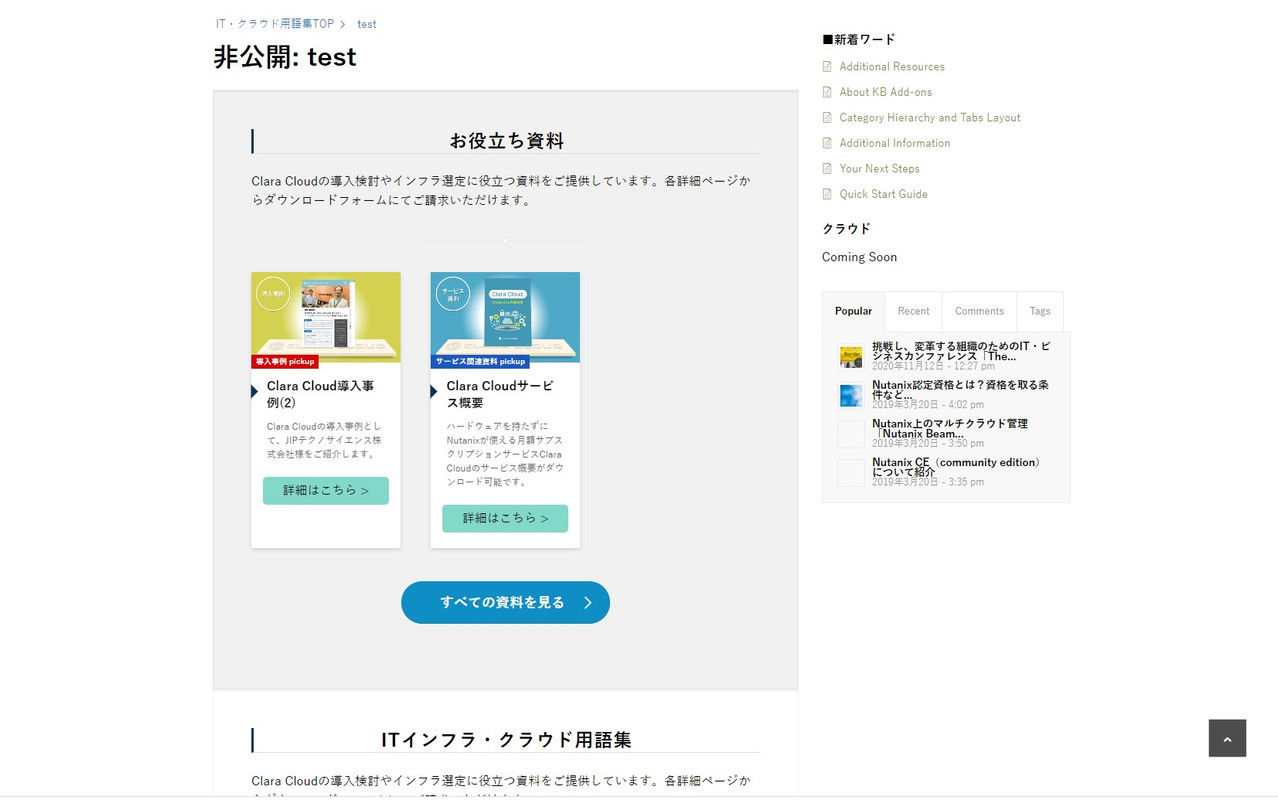
Task: Open the About KB Add-ons link
Action: tap(886, 92)
